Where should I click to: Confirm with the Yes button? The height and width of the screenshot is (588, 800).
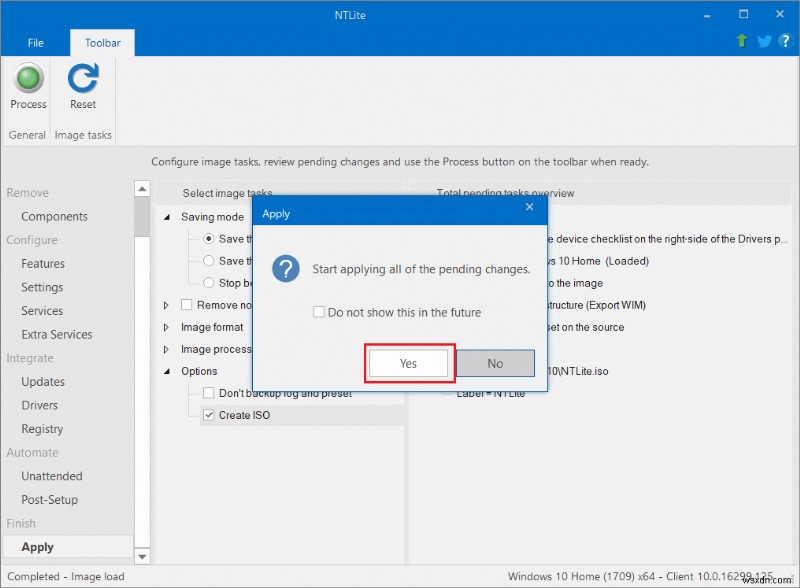[x=408, y=363]
